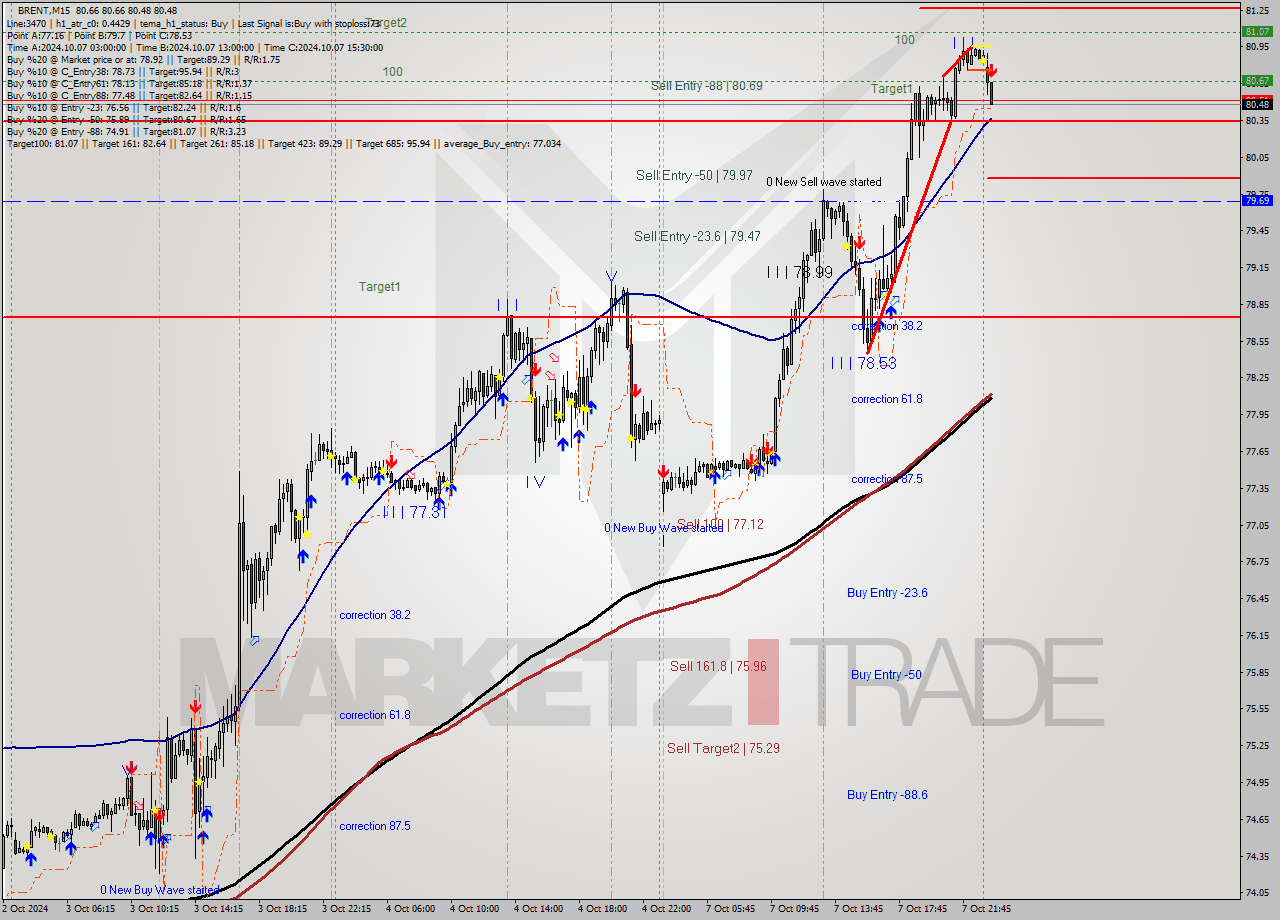This screenshot has width=1280, height=920.
Task: Click the 'Sell Entry -50 | 79.97' label
Action: (694, 175)
